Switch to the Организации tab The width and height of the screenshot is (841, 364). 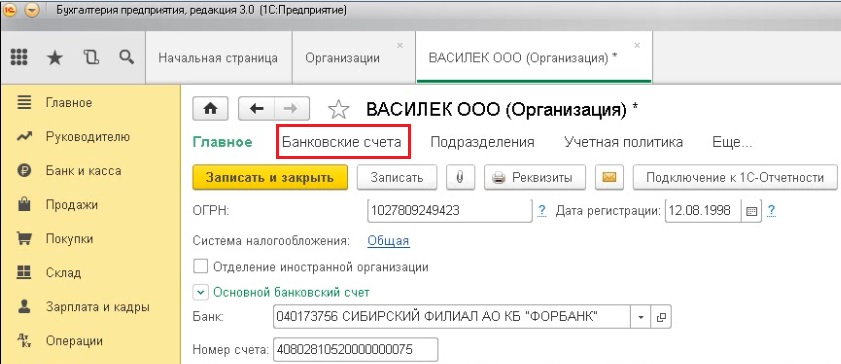tap(342, 58)
